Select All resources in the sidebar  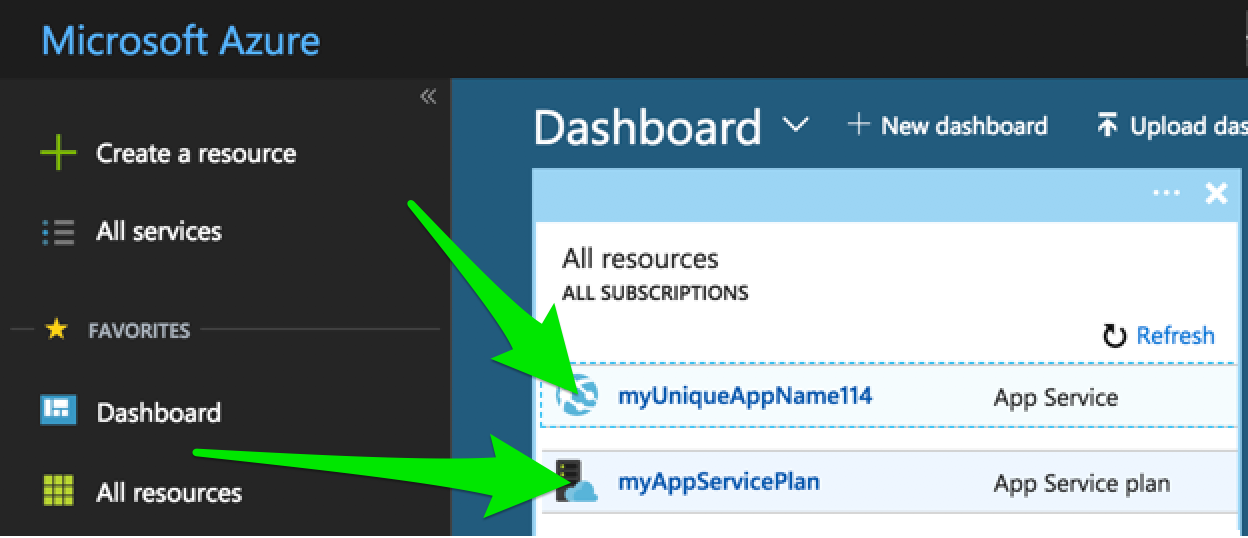click(x=169, y=493)
